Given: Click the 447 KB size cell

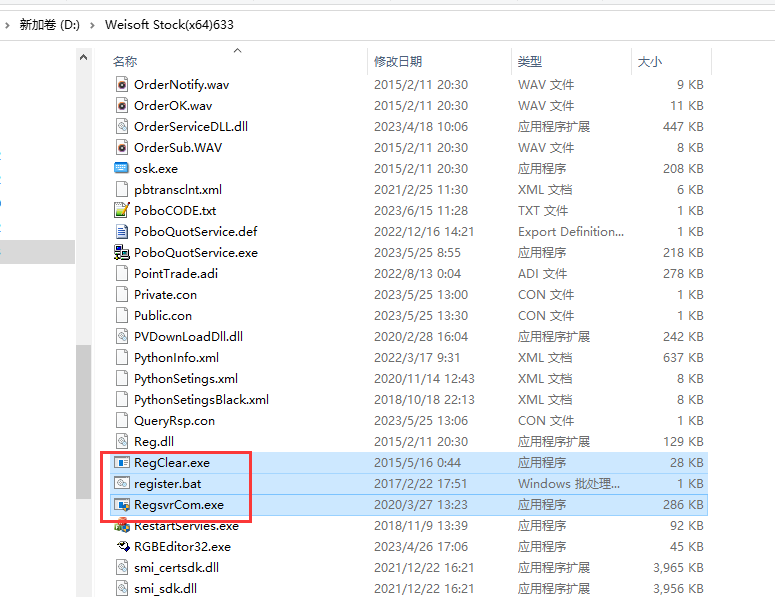Looking at the screenshot, I should click(683, 127).
